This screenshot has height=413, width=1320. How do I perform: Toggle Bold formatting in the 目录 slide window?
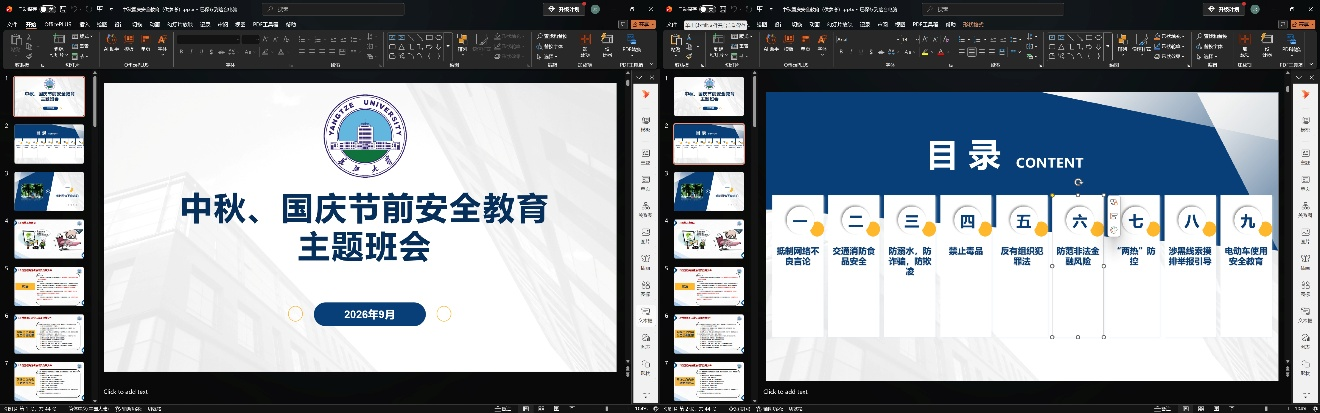pyautogui.click(x=841, y=51)
